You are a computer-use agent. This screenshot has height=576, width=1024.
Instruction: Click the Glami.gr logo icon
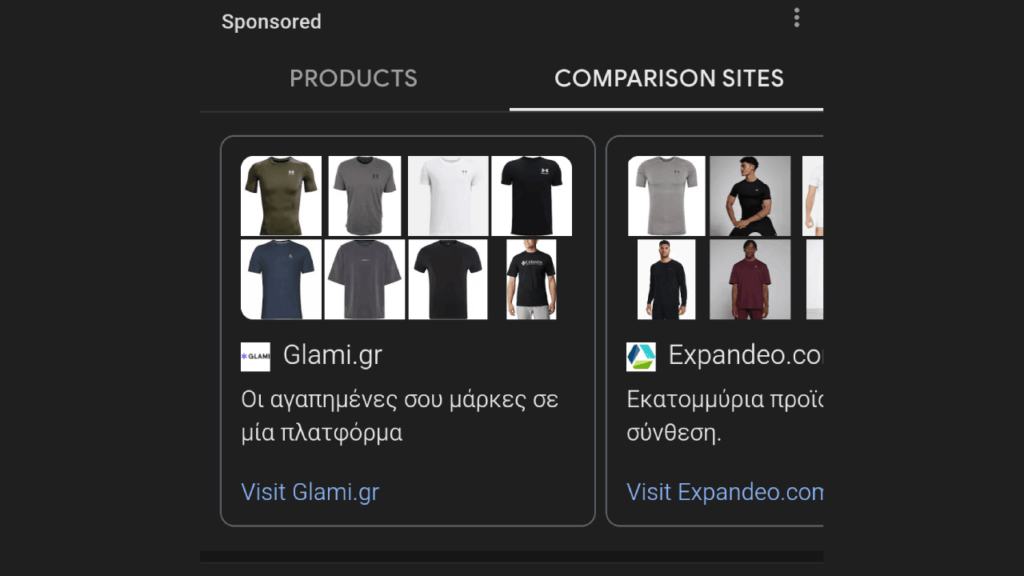point(255,356)
